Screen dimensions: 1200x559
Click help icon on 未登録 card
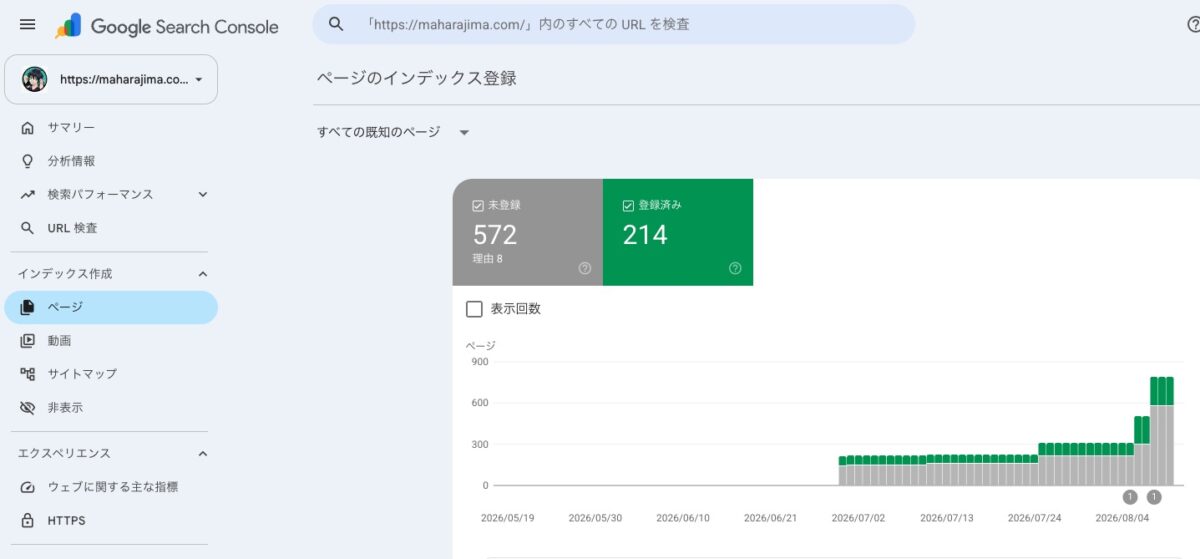585,268
